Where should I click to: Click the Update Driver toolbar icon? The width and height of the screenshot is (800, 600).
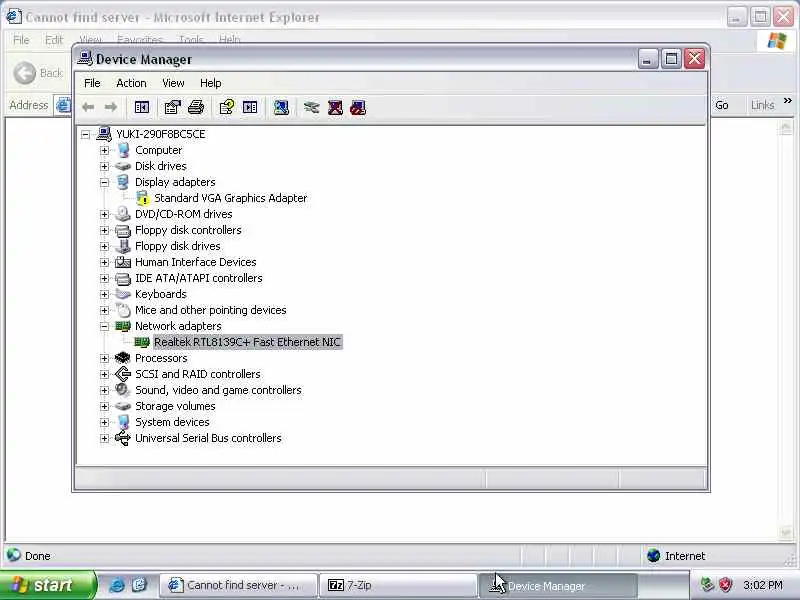(311, 107)
